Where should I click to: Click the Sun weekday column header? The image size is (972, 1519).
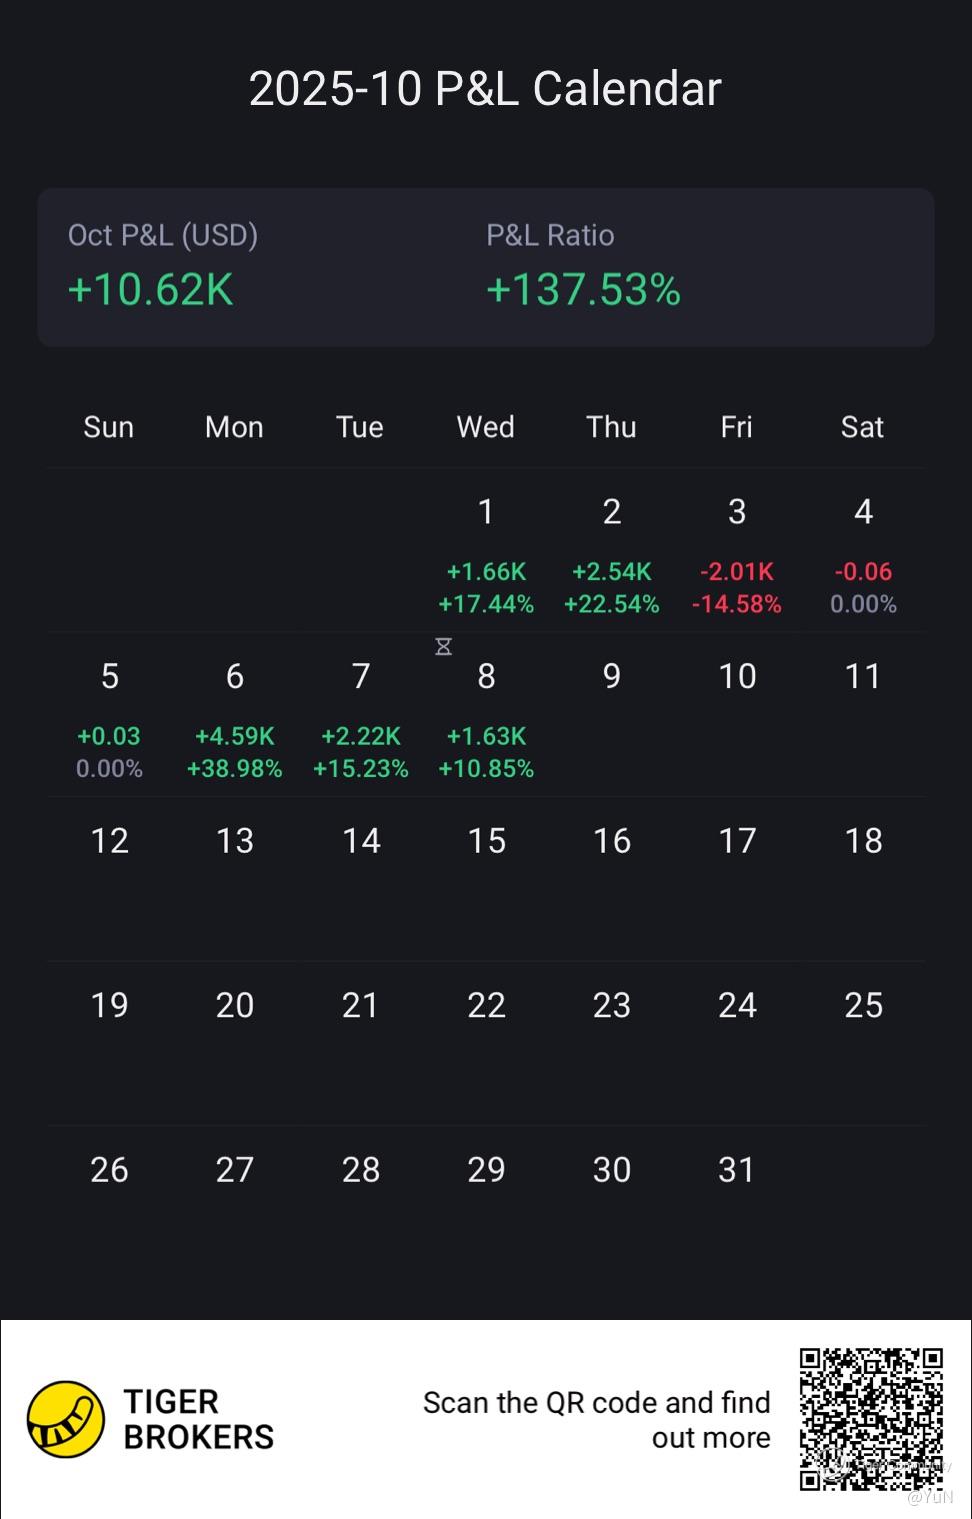pyautogui.click(x=109, y=427)
